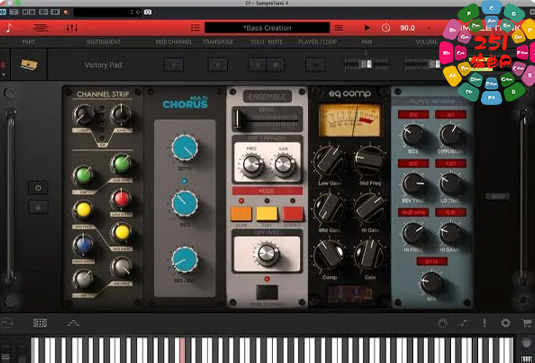Click the red knob on Channel Strip

click(x=122, y=199)
